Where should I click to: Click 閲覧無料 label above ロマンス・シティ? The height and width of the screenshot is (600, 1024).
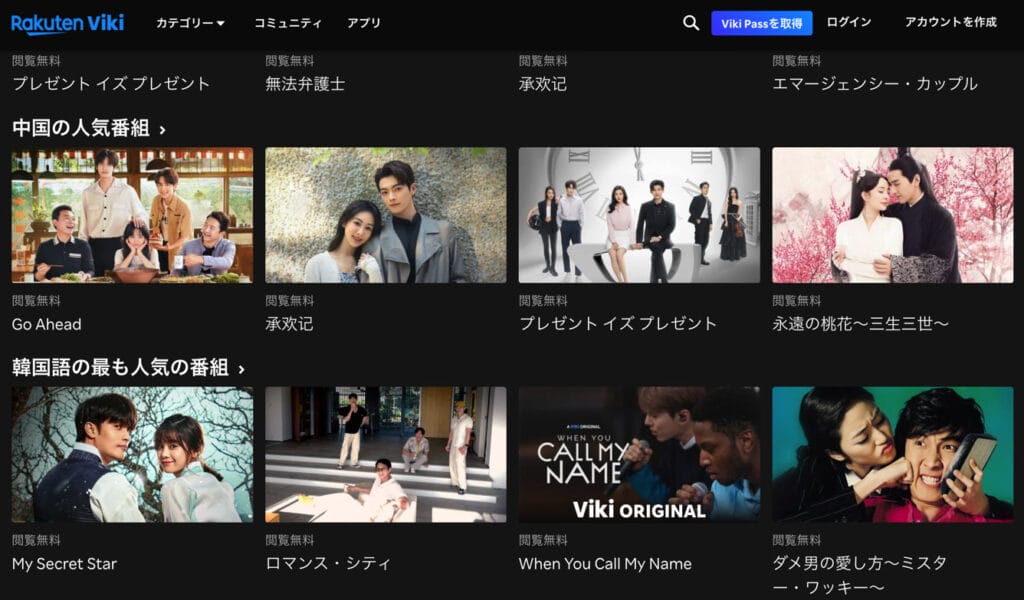[x=289, y=541]
